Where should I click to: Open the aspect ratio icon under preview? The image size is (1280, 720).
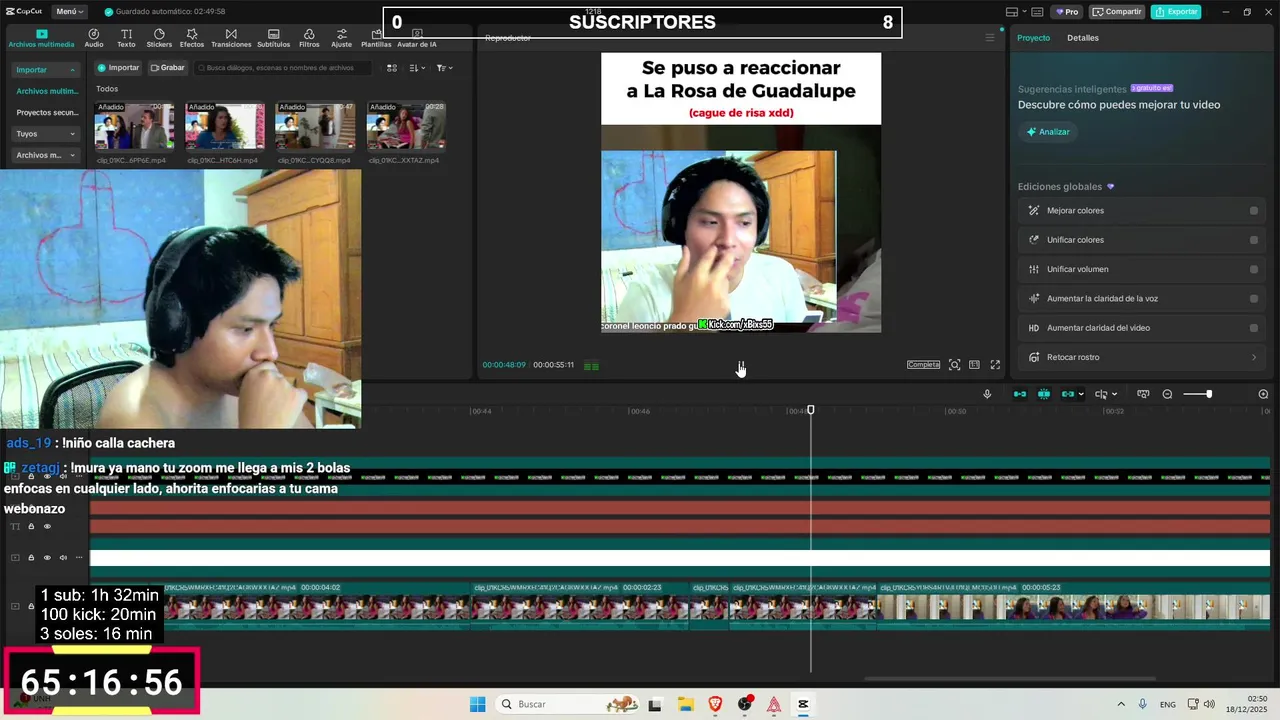(x=974, y=365)
